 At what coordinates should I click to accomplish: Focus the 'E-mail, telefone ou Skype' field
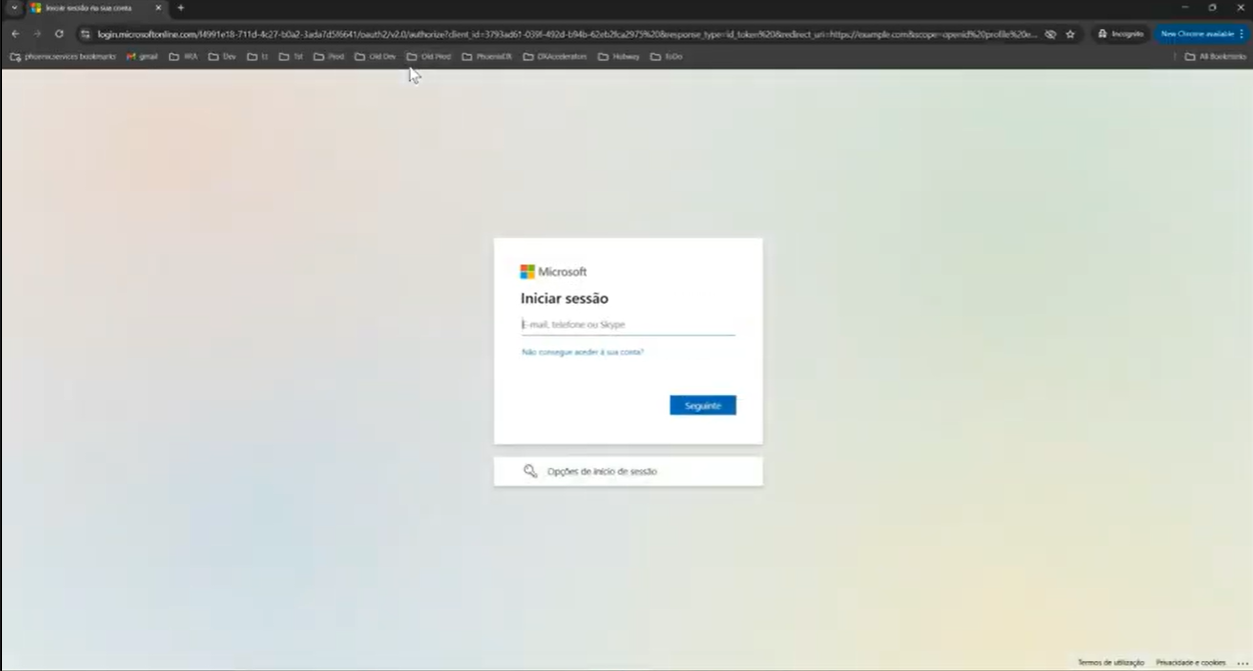(627, 324)
